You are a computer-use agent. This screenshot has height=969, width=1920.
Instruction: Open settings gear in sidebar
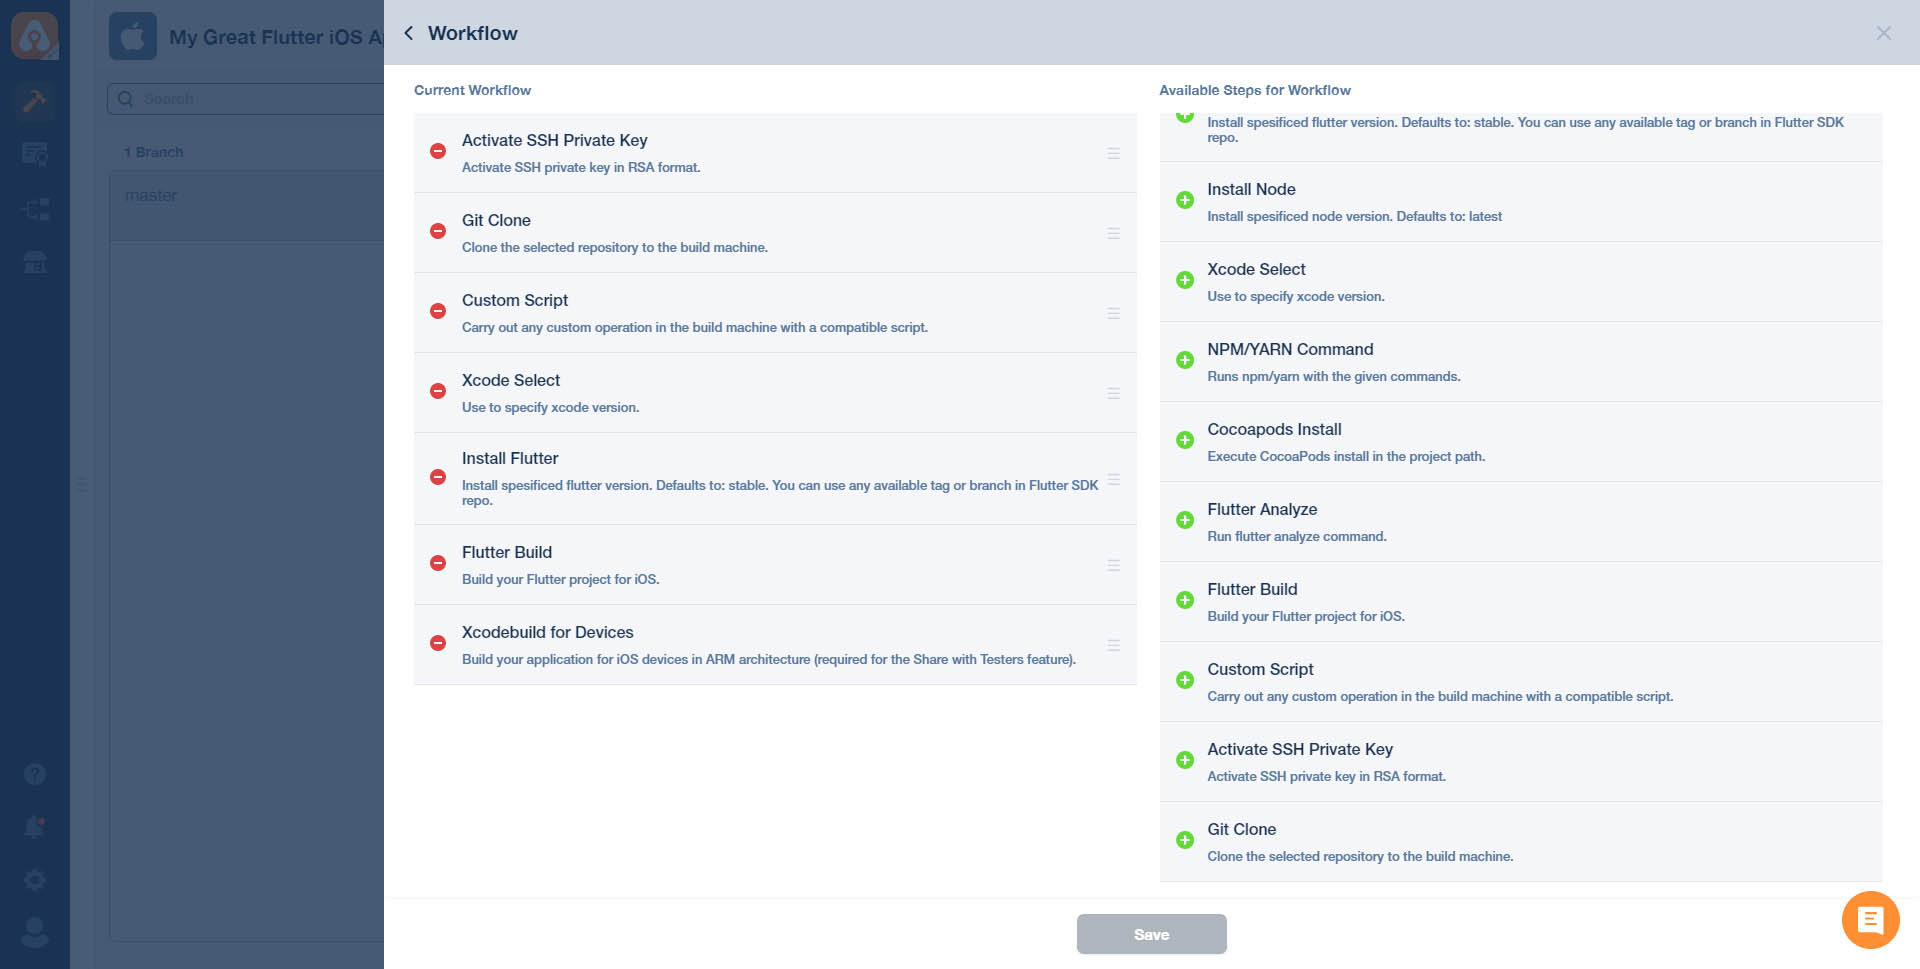coord(35,880)
